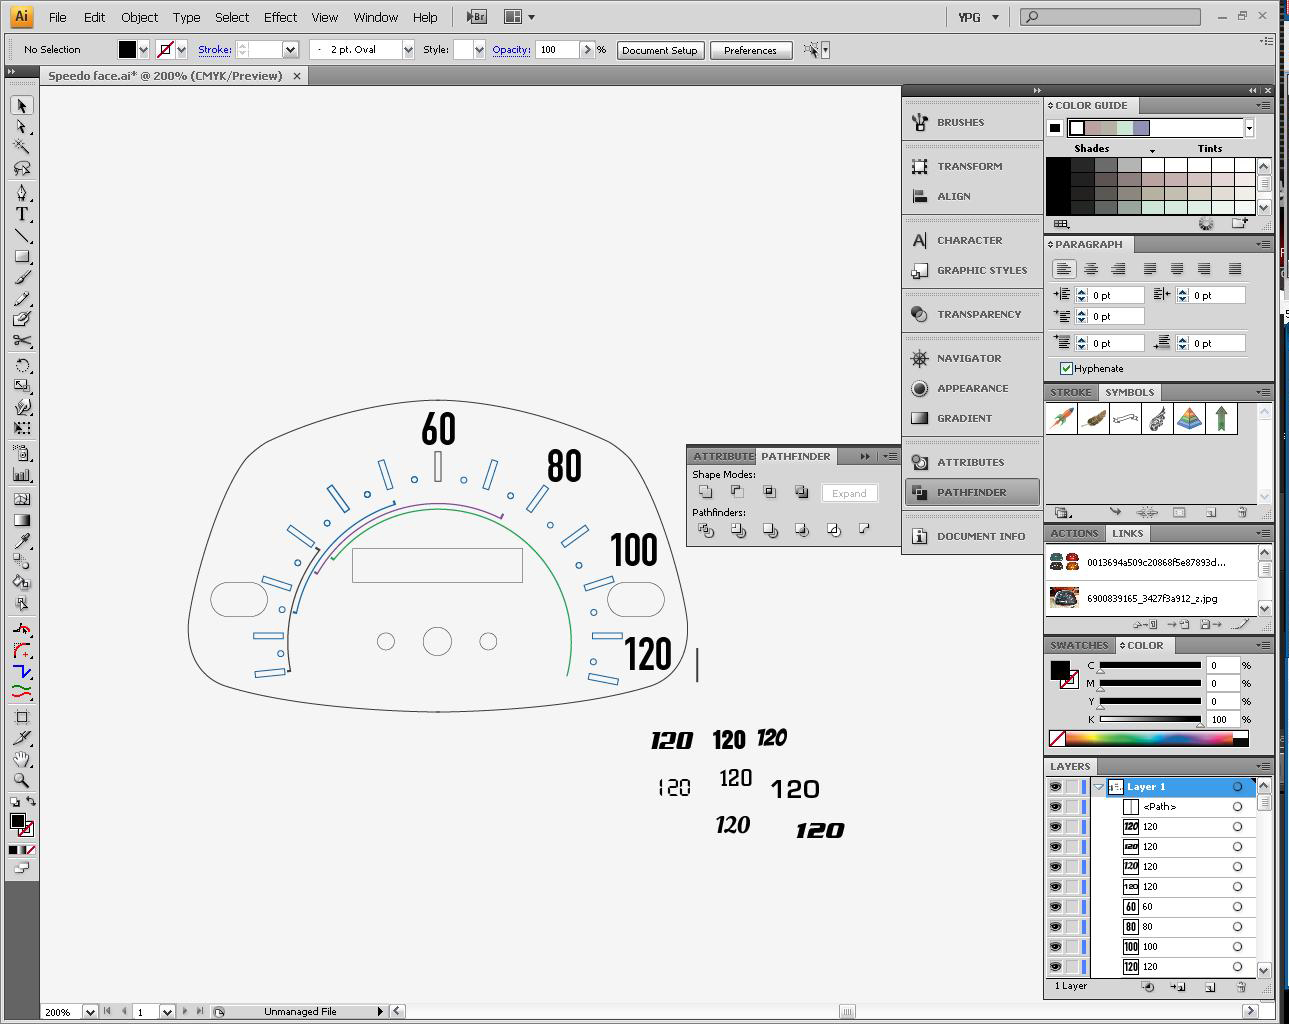Toggle visibility of the 100 sublayer
Viewport: 1289px width, 1024px height.
[x=1055, y=947]
